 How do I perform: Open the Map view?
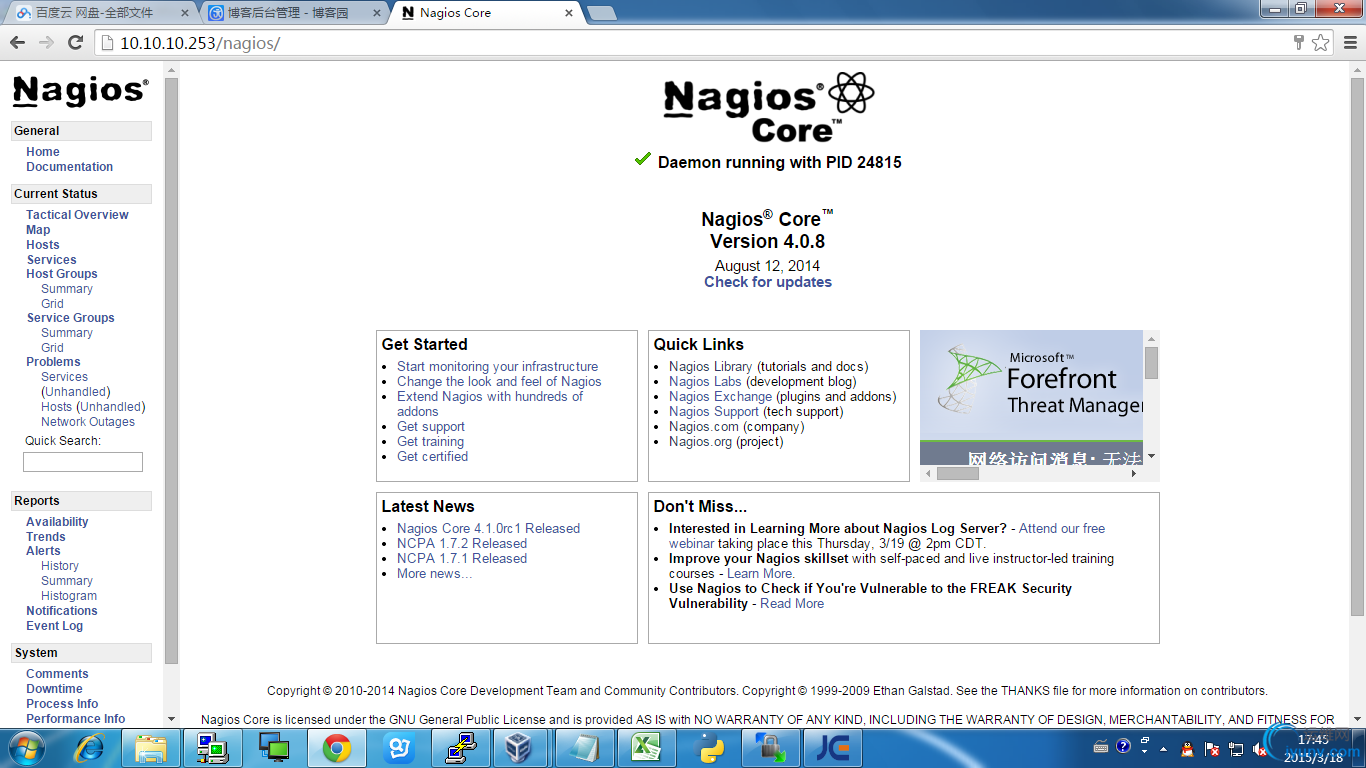[x=38, y=230]
